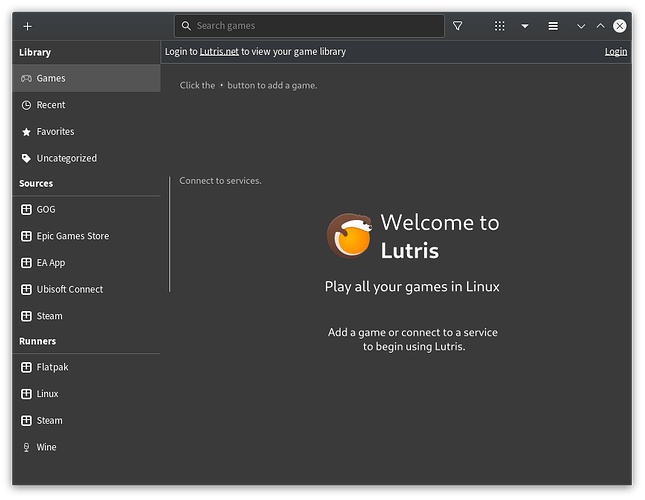Viewport: 645px width, 500px height.
Task: Click the wine glass icon
Action: (x=26, y=447)
